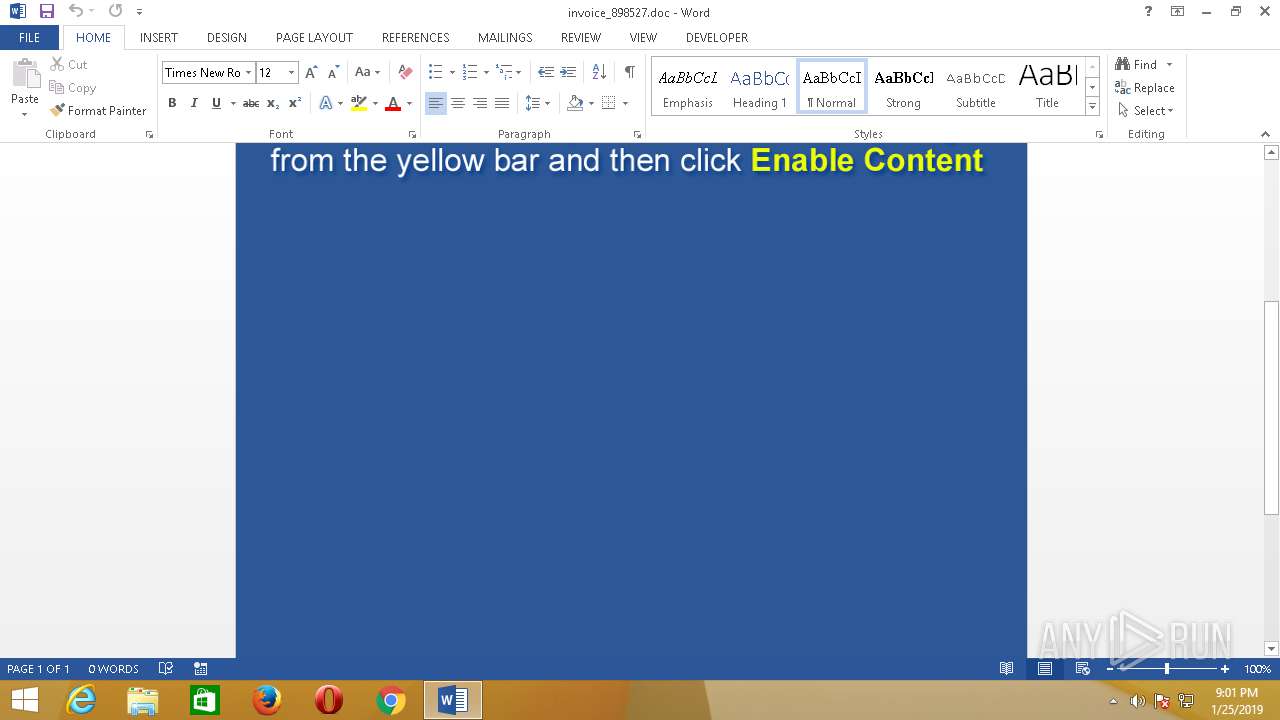The image size is (1280, 720).
Task: Apply the Strong style
Action: click(903, 86)
